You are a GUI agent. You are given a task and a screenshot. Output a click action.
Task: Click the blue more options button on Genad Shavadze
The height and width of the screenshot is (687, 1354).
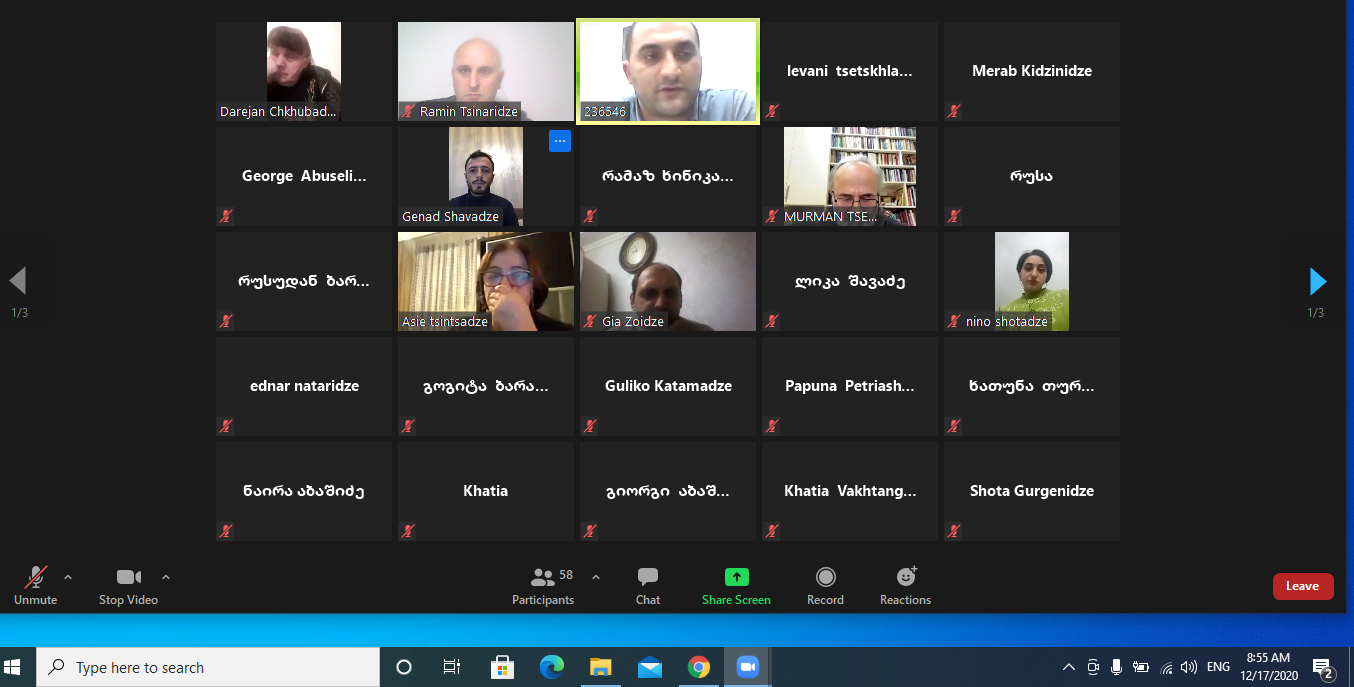559,141
